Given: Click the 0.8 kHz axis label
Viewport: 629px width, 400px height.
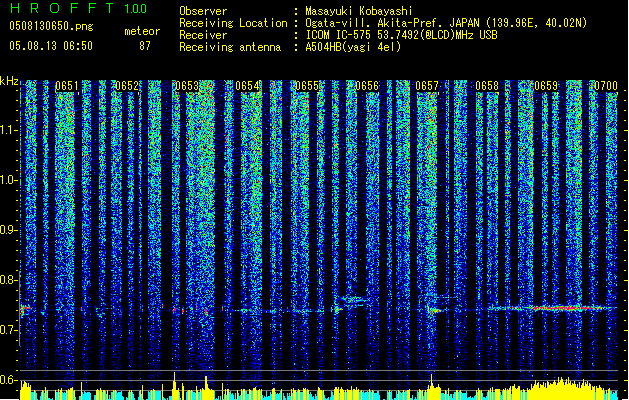Looking at the screenshot, I should coord(9,280).
